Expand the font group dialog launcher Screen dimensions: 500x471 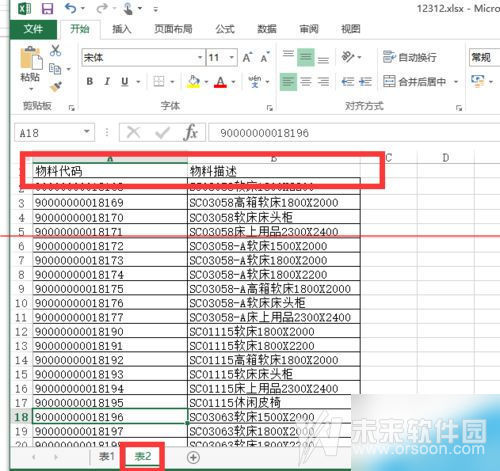(x=270, y=108)
